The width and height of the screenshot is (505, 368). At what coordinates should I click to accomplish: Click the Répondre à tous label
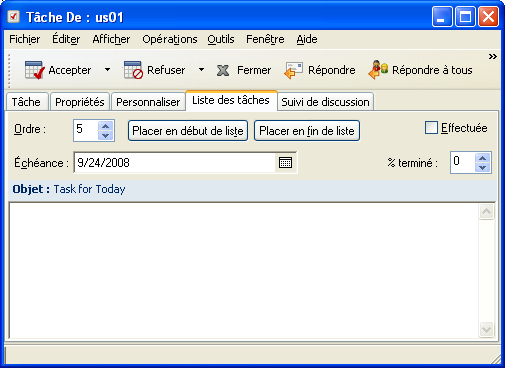tap(432, 70)
